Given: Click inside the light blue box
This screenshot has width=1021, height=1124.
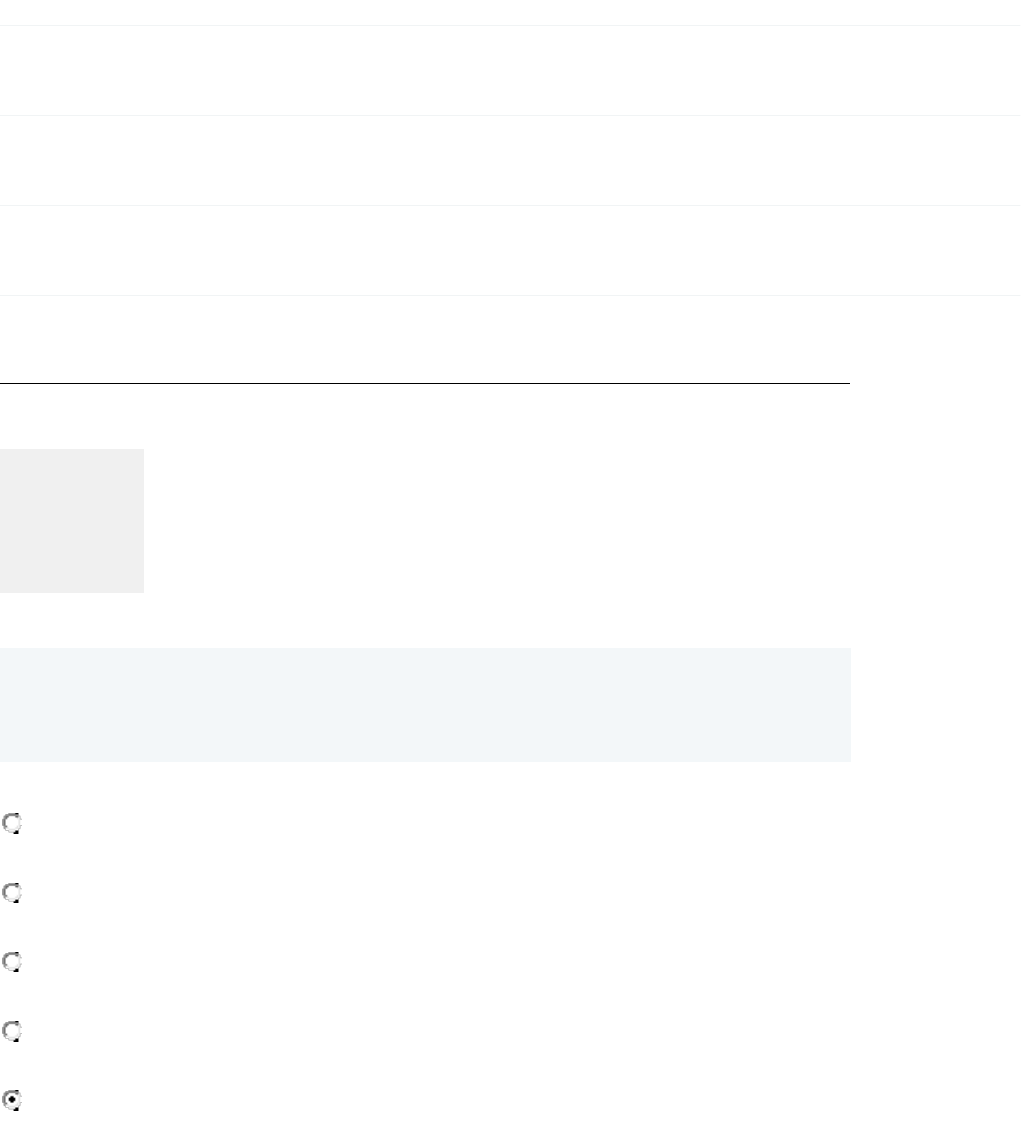Looking at the screenshot, I should pos(425,704).
